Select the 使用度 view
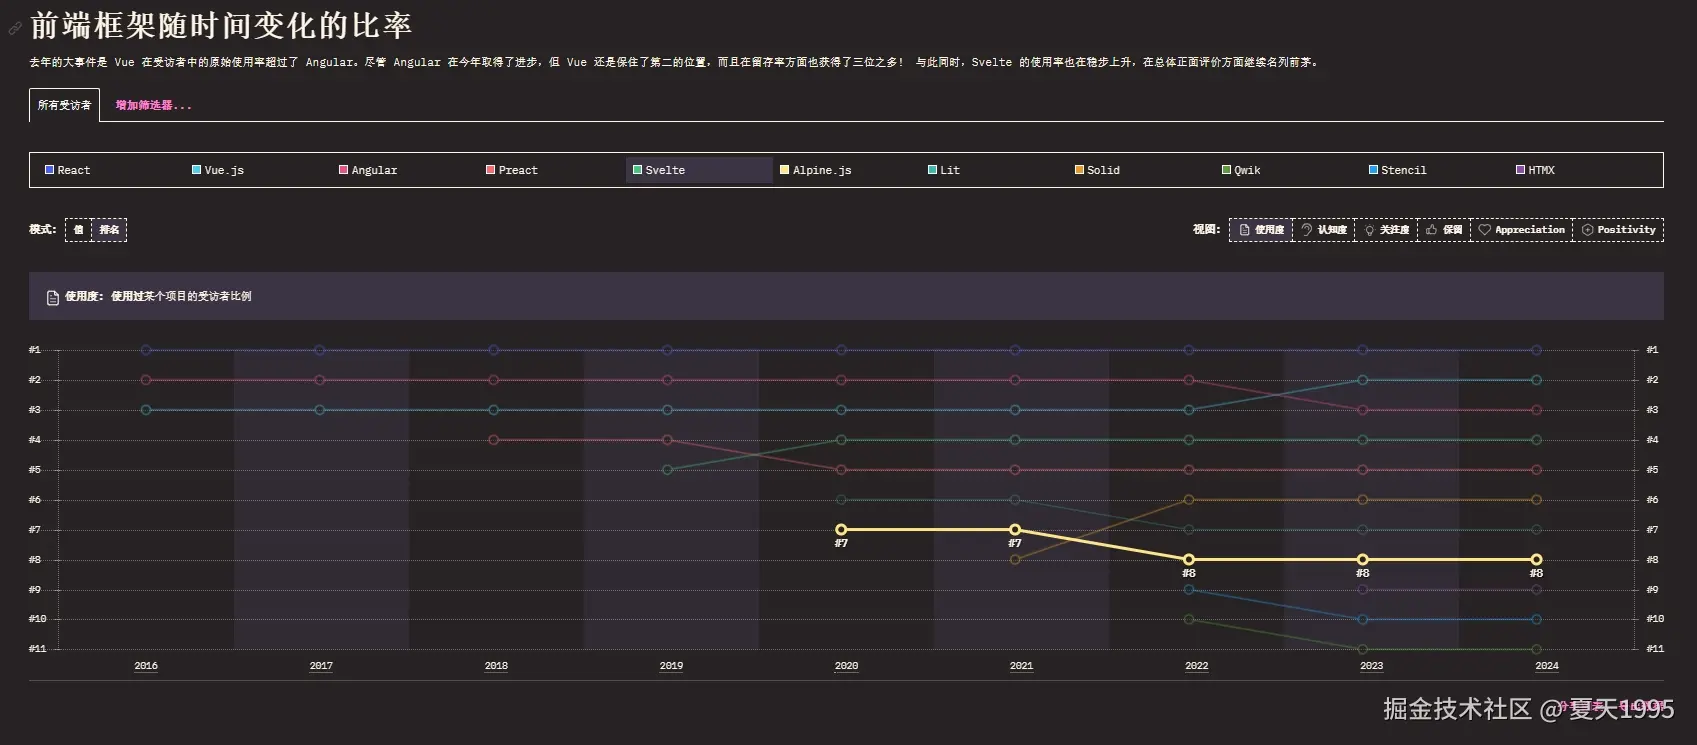1697x745 pixels. [1261, 230]
